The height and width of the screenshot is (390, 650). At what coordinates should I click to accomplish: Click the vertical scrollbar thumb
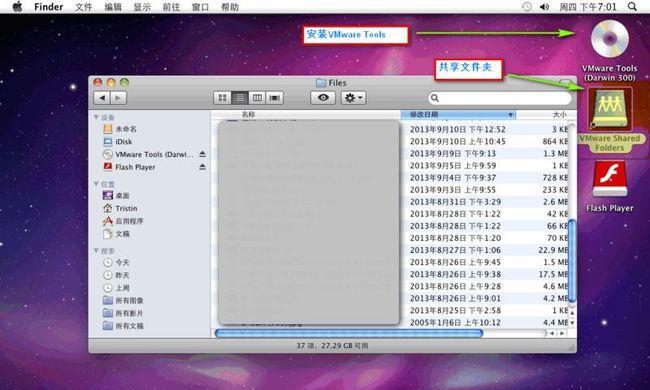pos(572,261)
